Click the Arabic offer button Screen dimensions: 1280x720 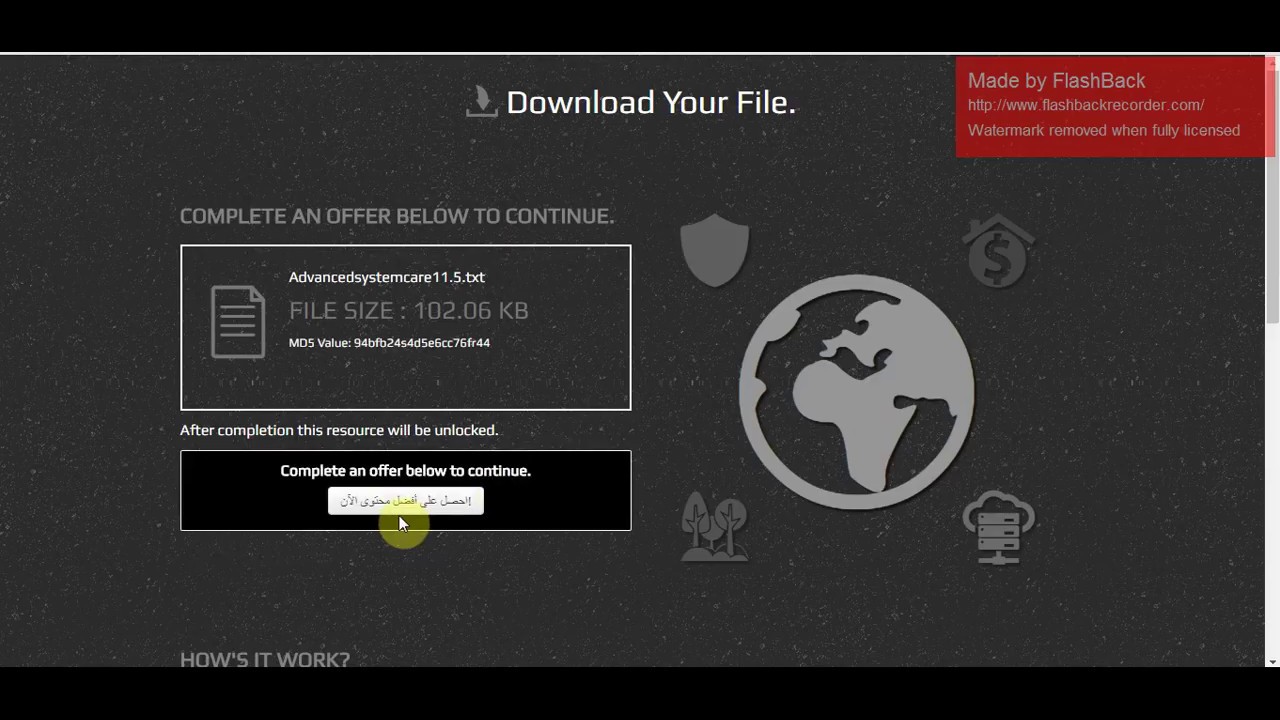[405, 501]
